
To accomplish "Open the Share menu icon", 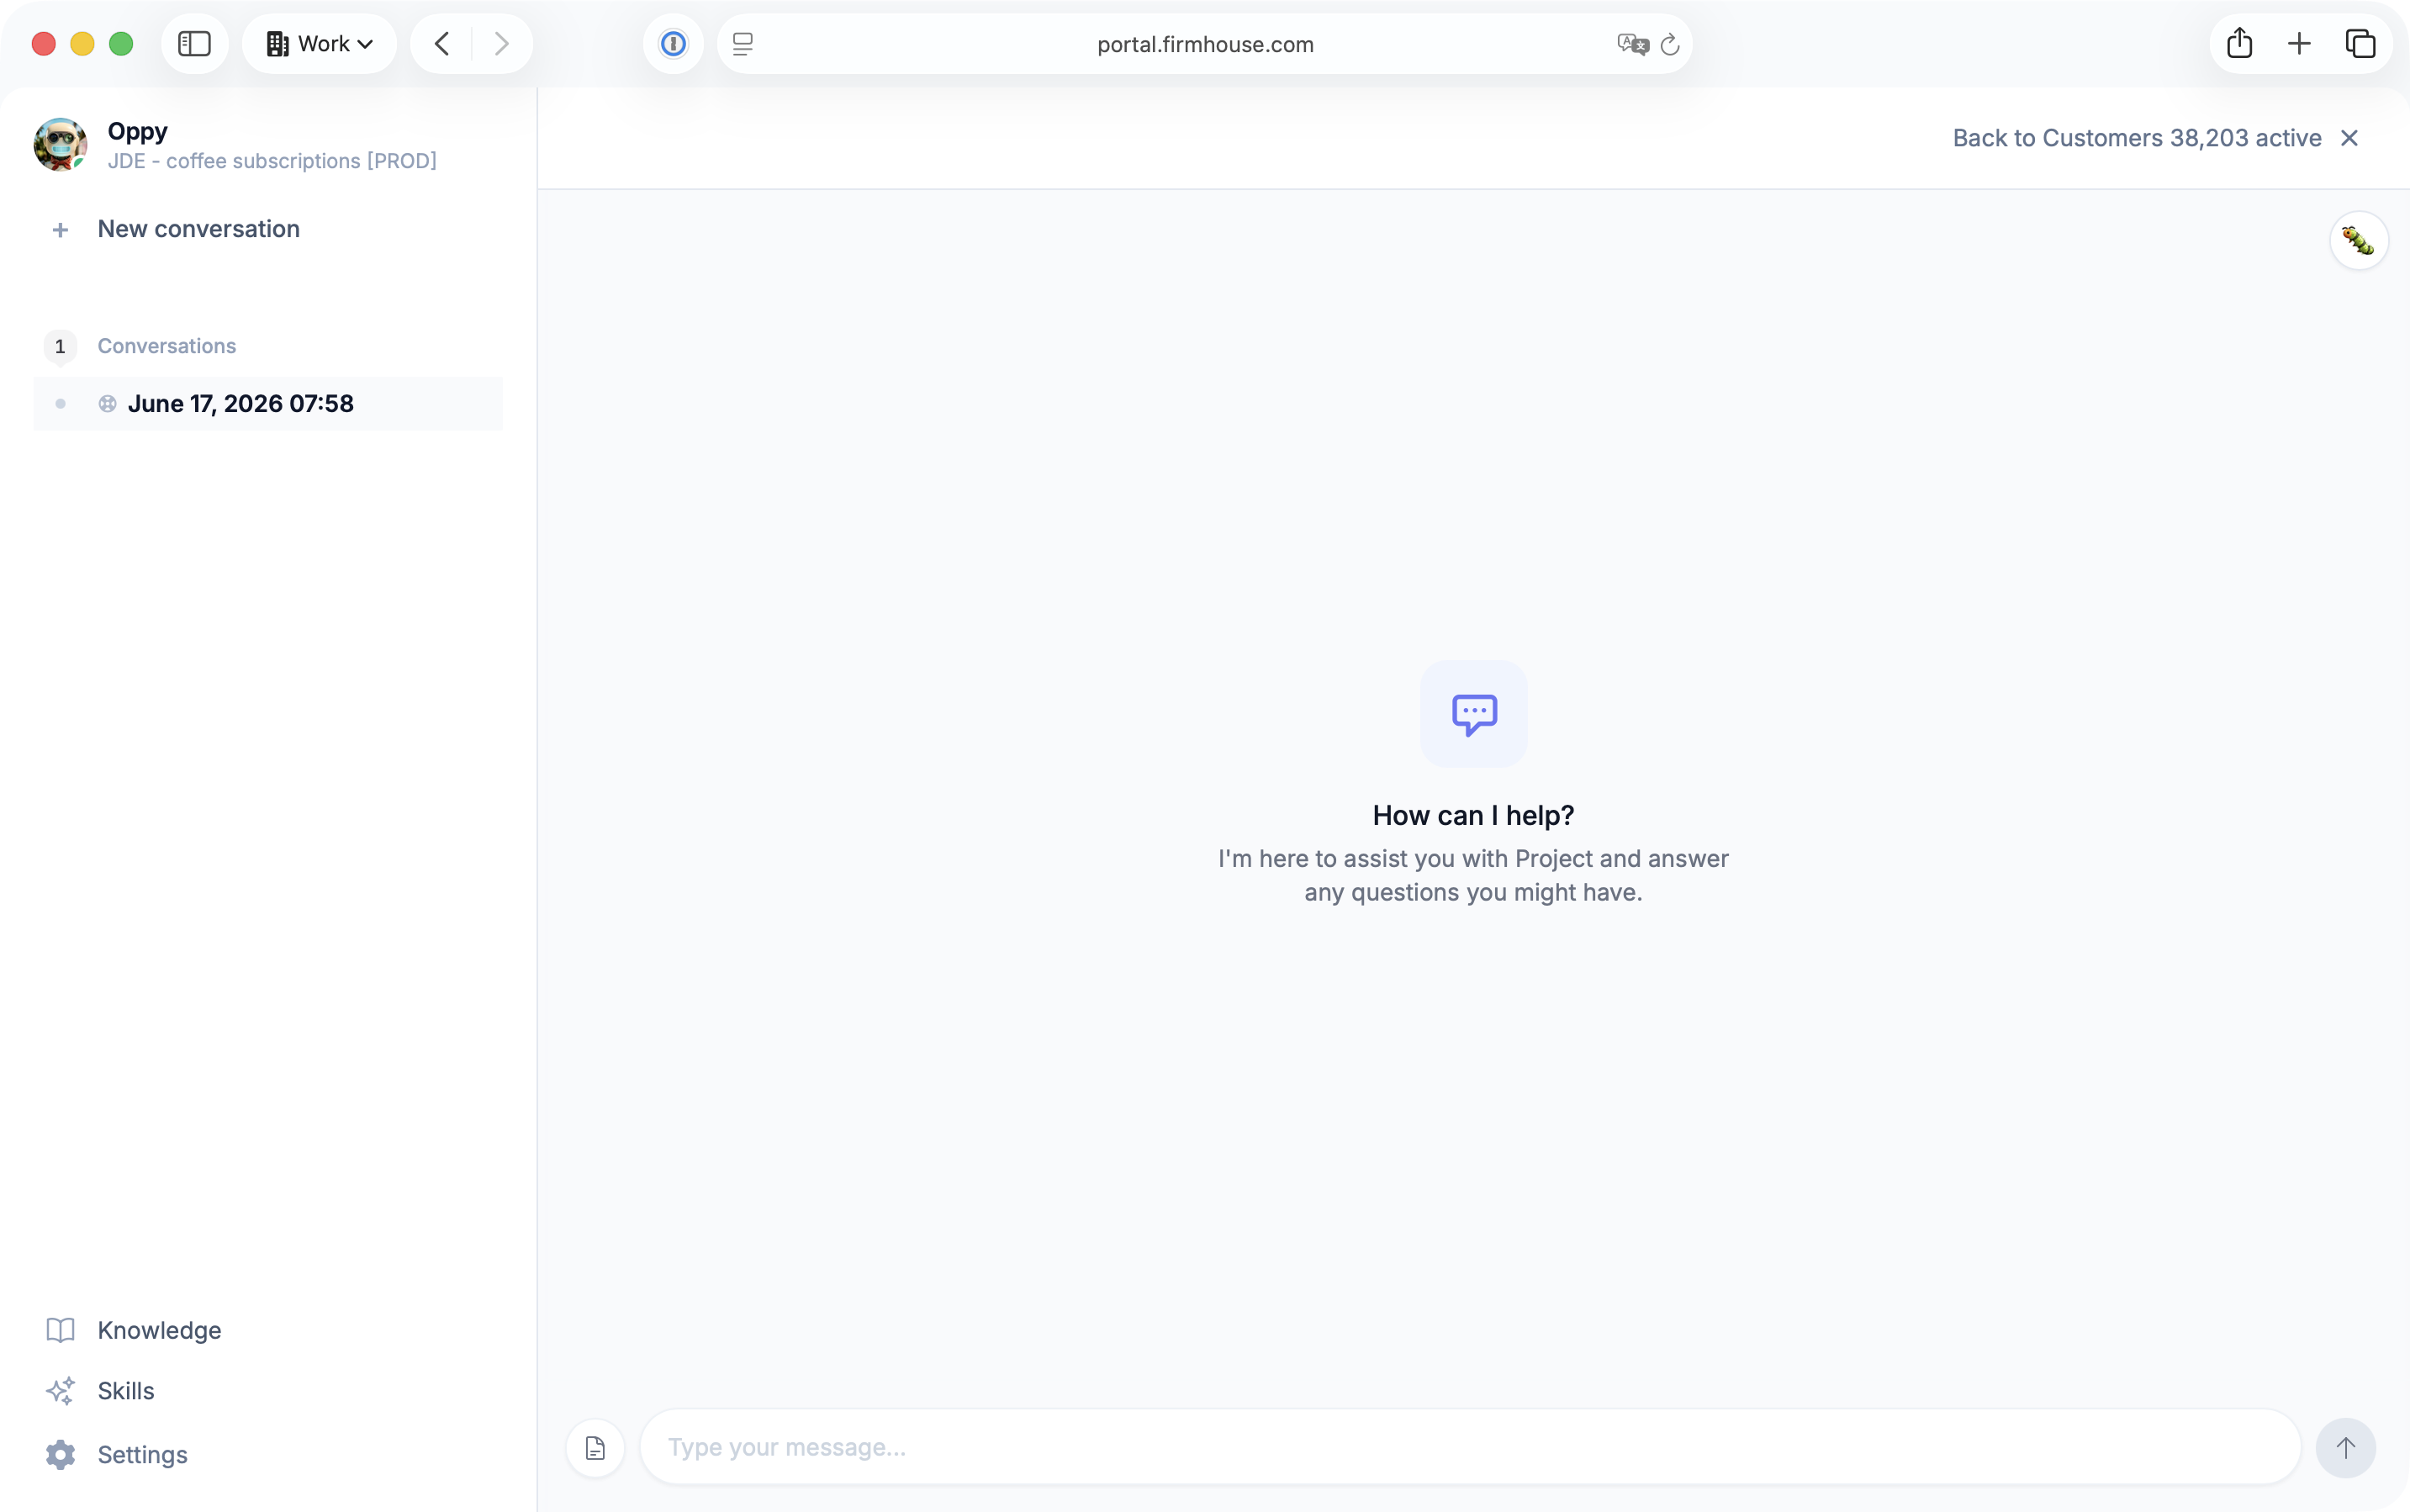I will point(2239,43).
